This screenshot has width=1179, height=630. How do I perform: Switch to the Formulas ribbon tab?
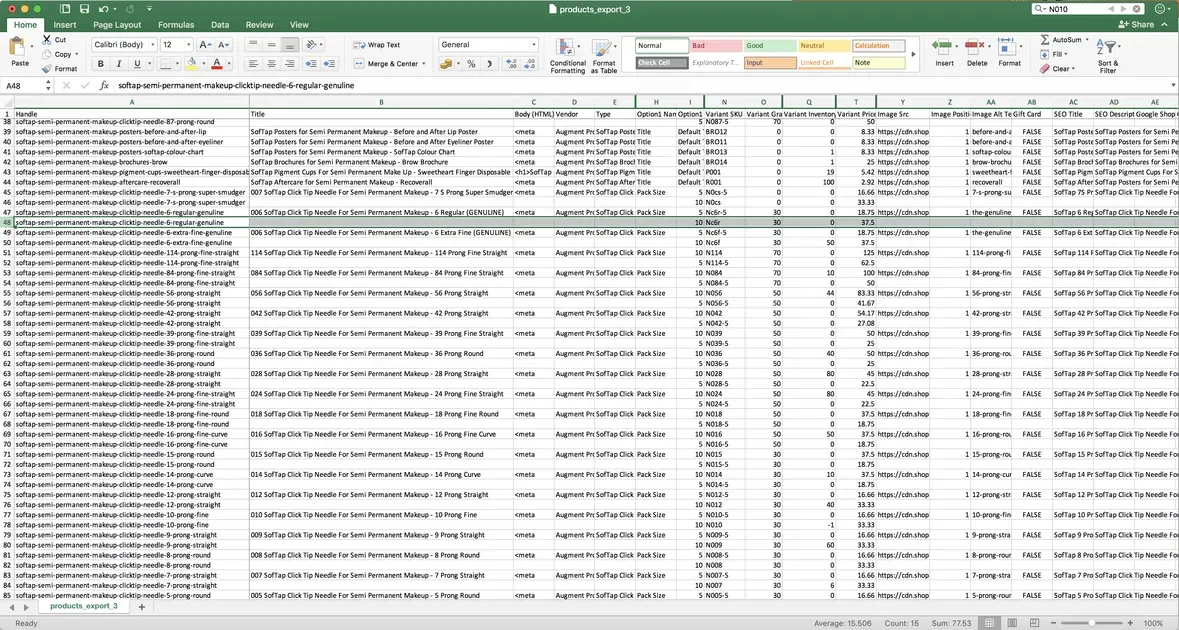pyautogui.click(x=176, y=24)
